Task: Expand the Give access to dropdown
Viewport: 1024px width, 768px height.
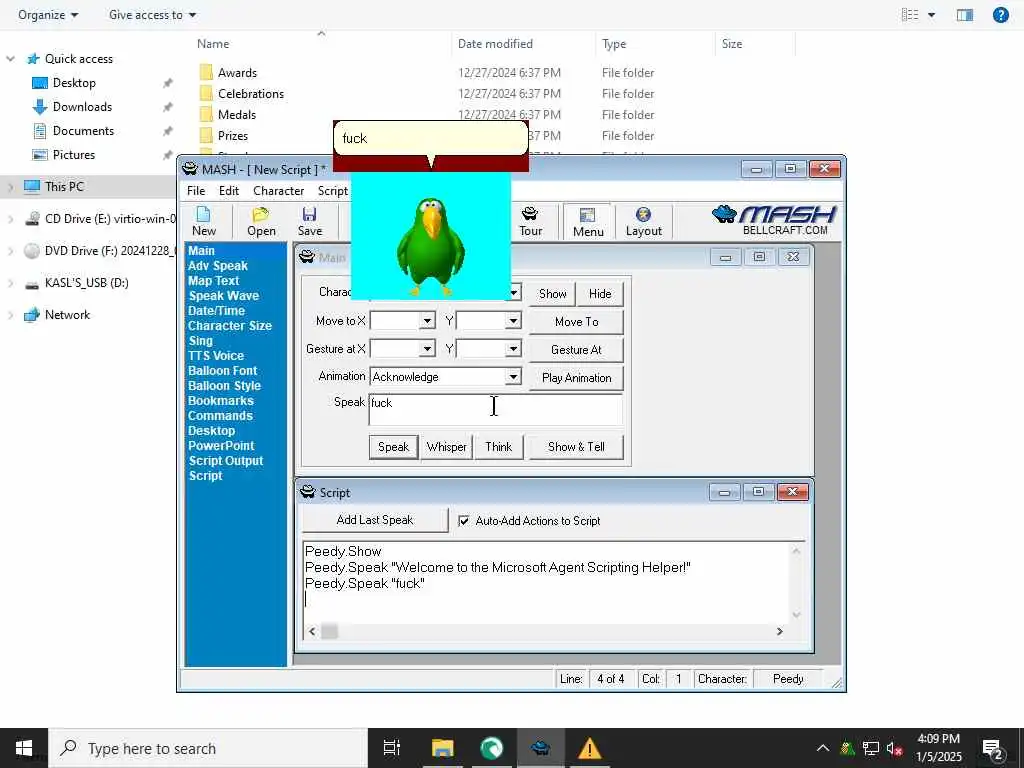Action: tap(152, 14)
